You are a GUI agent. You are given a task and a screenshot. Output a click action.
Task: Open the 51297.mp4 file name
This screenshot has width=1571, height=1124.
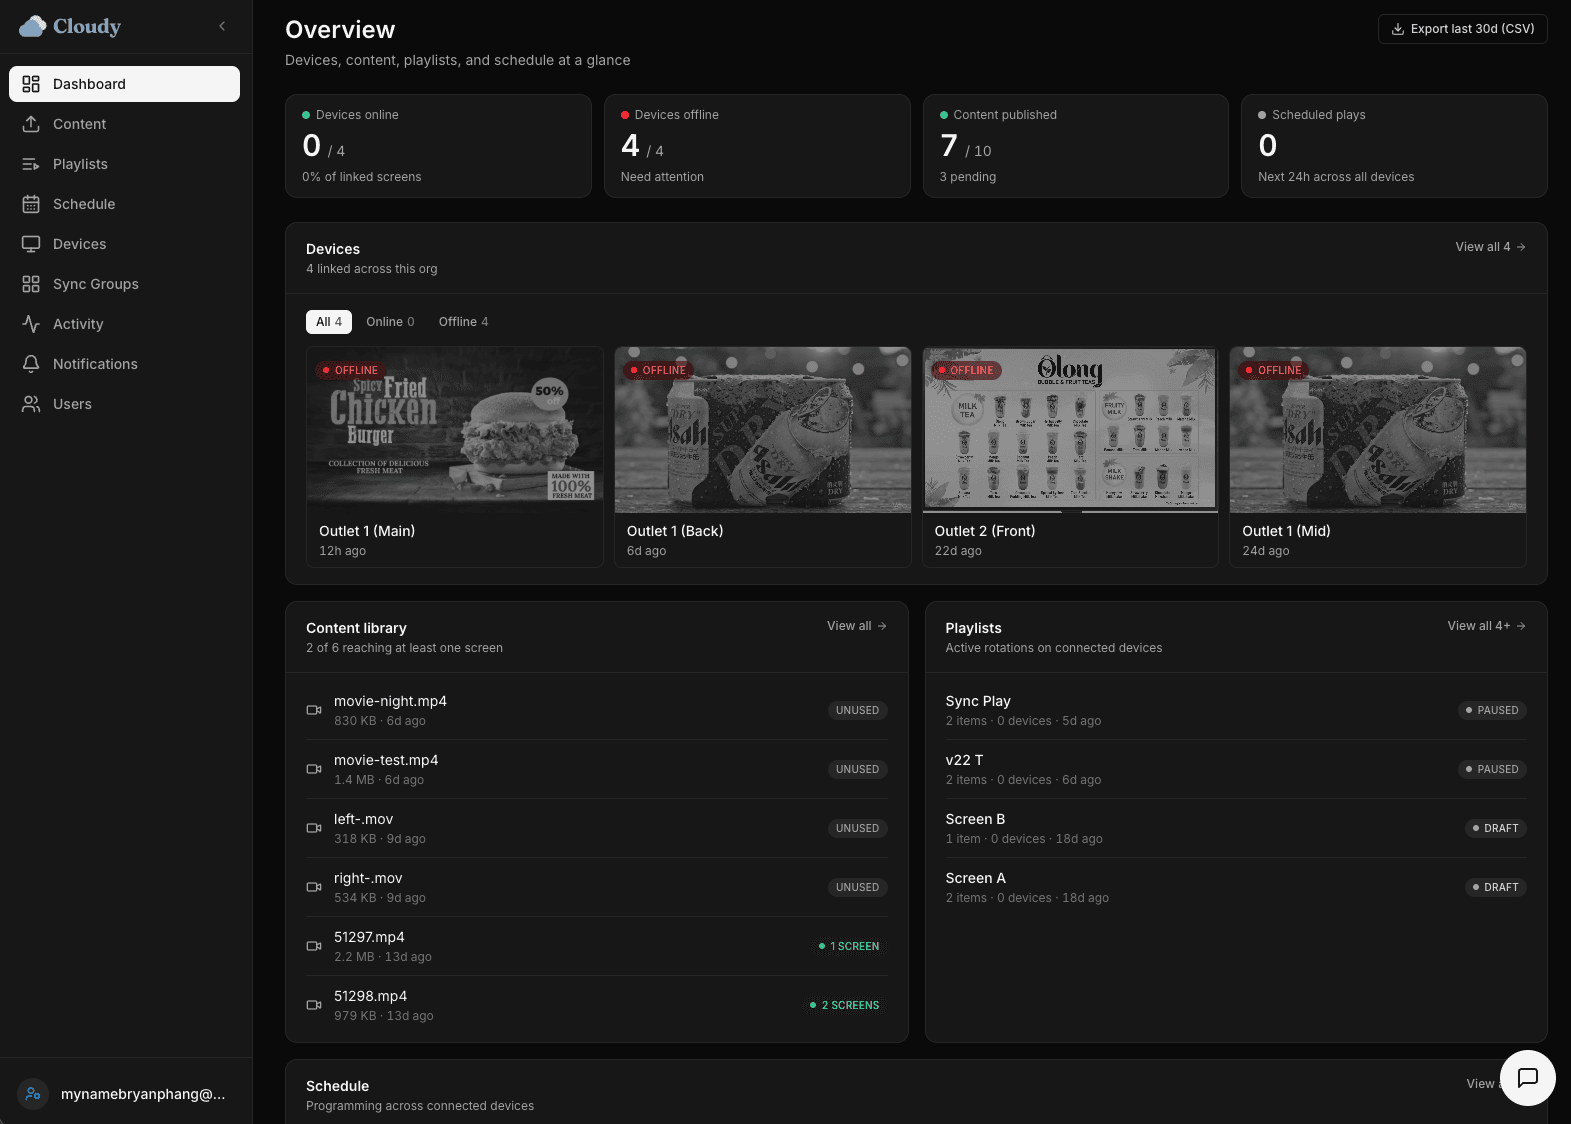click(x=369, y=937)
